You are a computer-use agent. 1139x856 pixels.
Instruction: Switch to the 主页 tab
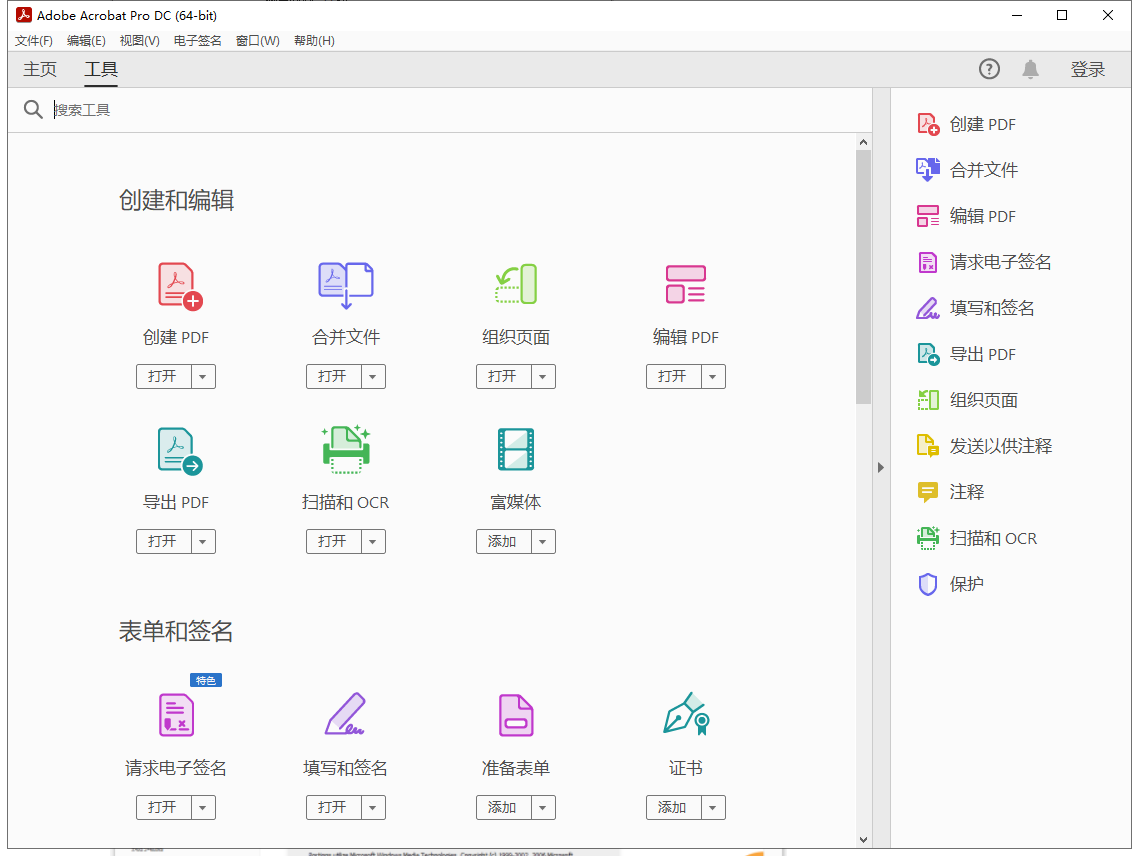point(39,69)
